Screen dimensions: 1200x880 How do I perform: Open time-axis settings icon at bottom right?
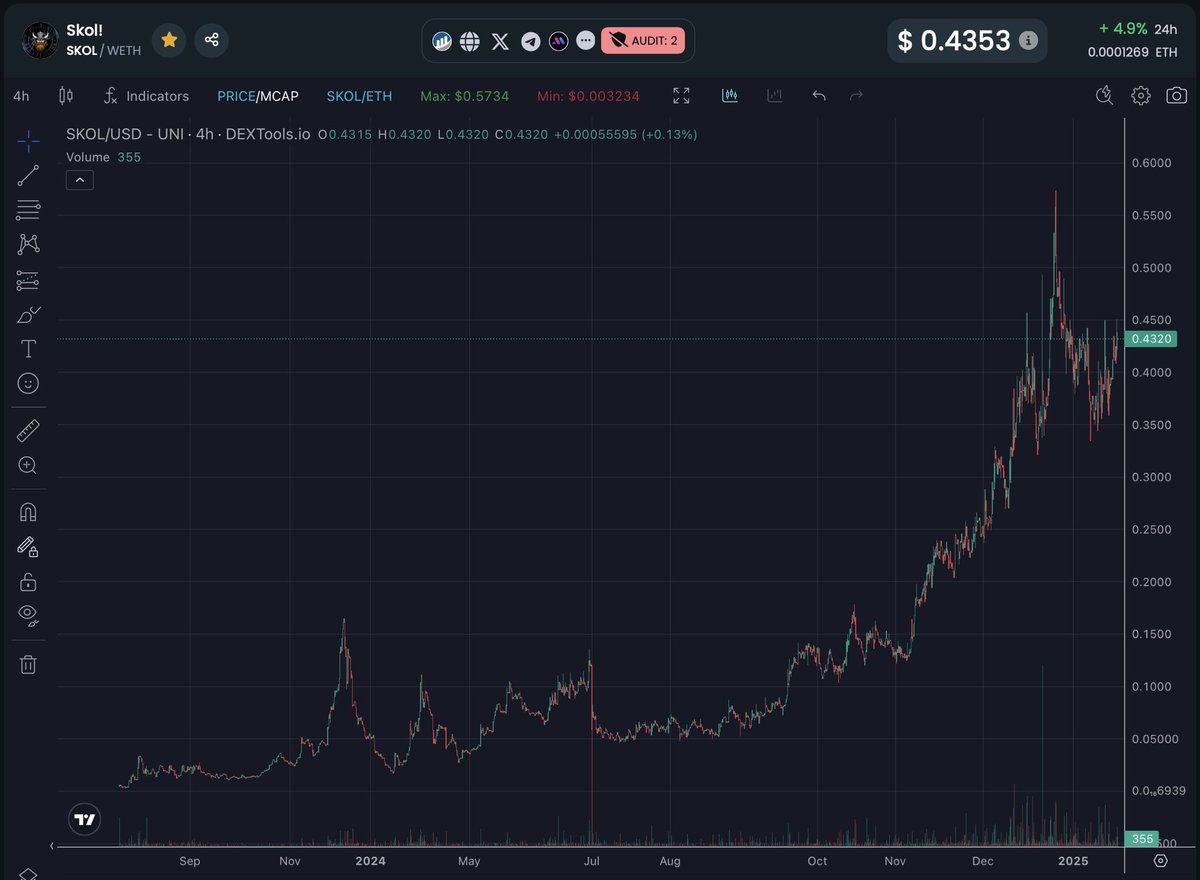click(x=1160, y=860)
